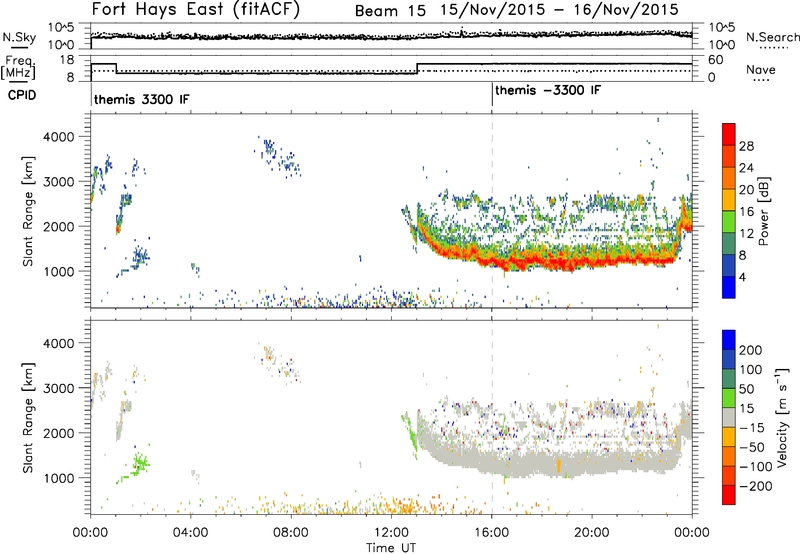Click the 'CPID' label
The image size is (800, 554).
coord(22,95)
